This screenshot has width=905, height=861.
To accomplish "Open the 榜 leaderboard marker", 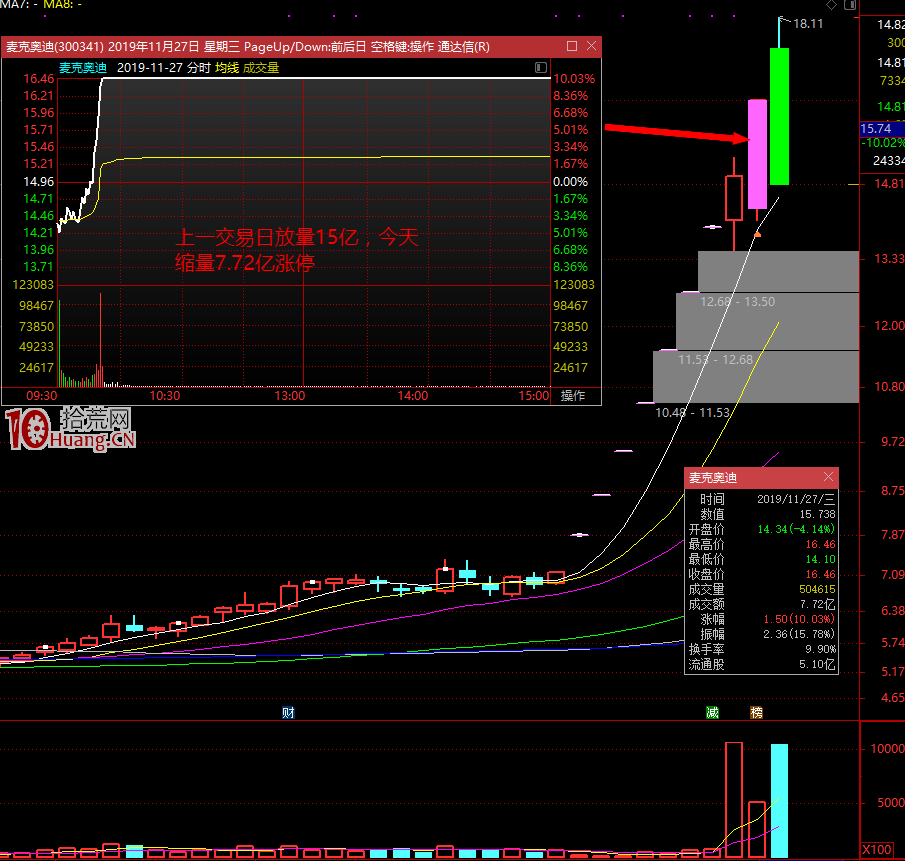I will [756, 712].
